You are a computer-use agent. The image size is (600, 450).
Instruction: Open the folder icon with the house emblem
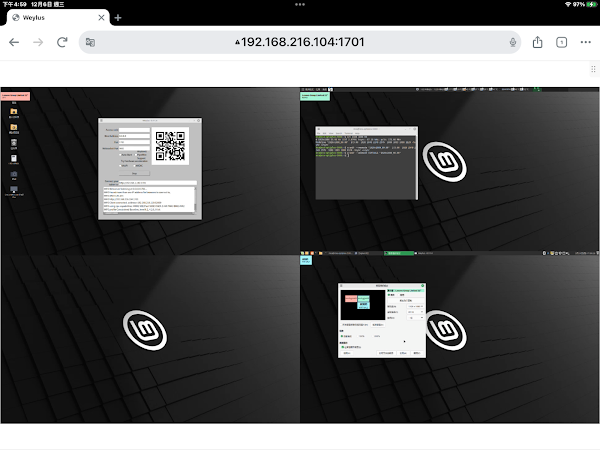click(14, 111)
